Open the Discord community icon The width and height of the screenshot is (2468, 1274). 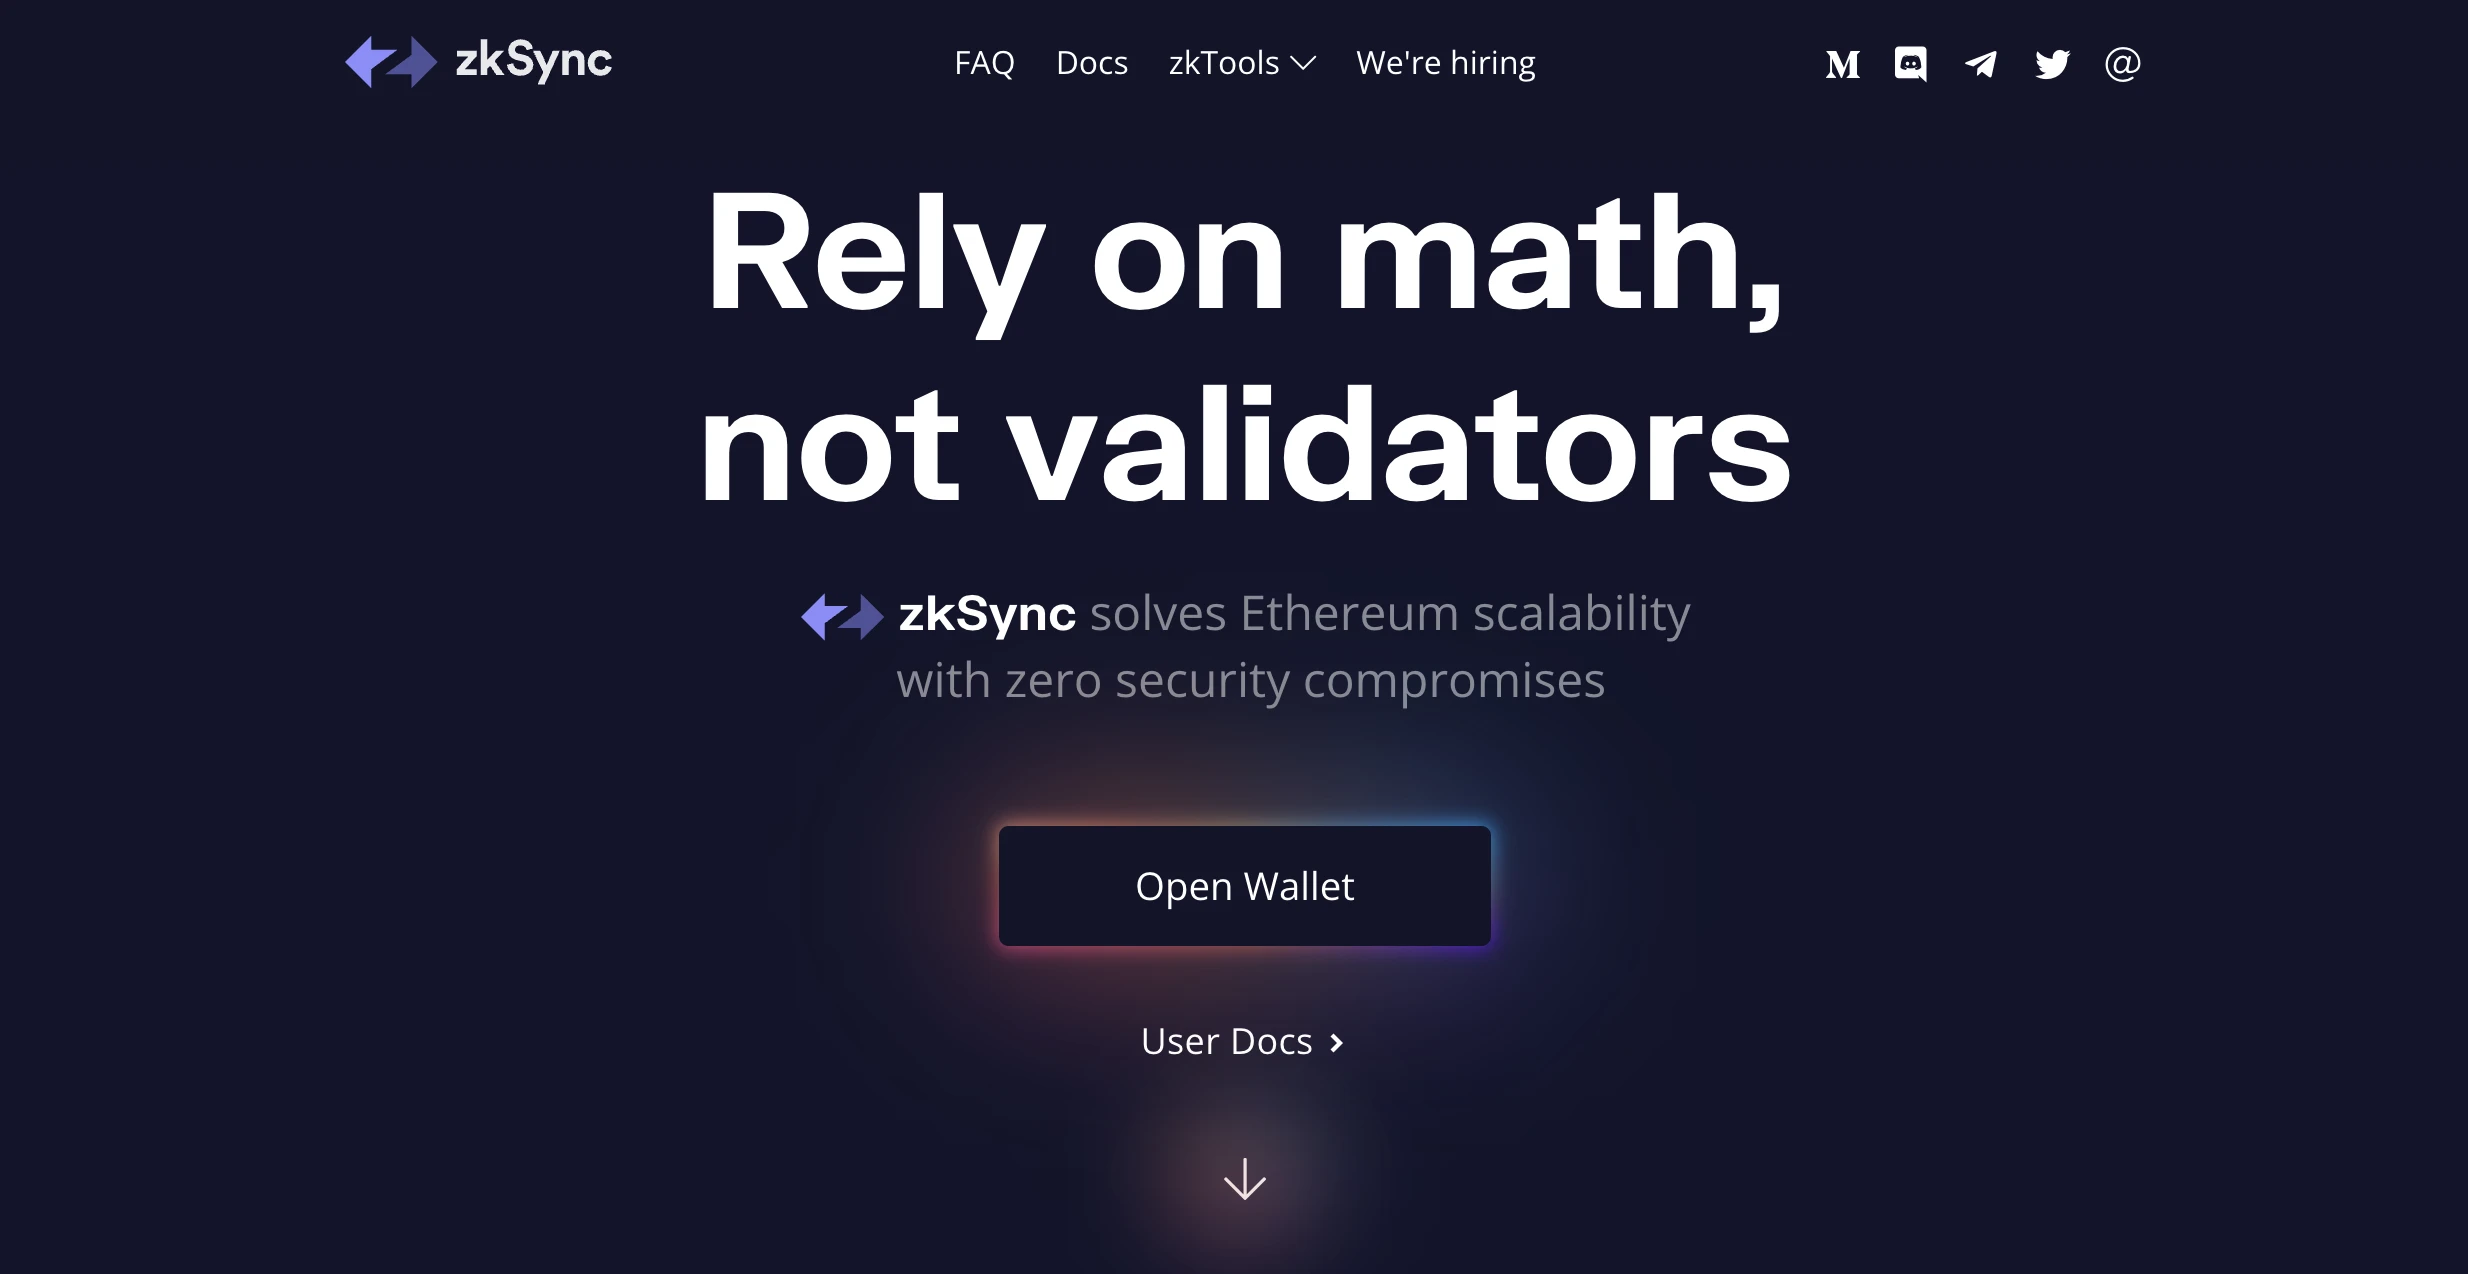pyautogui.click(x=1911, y=63)
